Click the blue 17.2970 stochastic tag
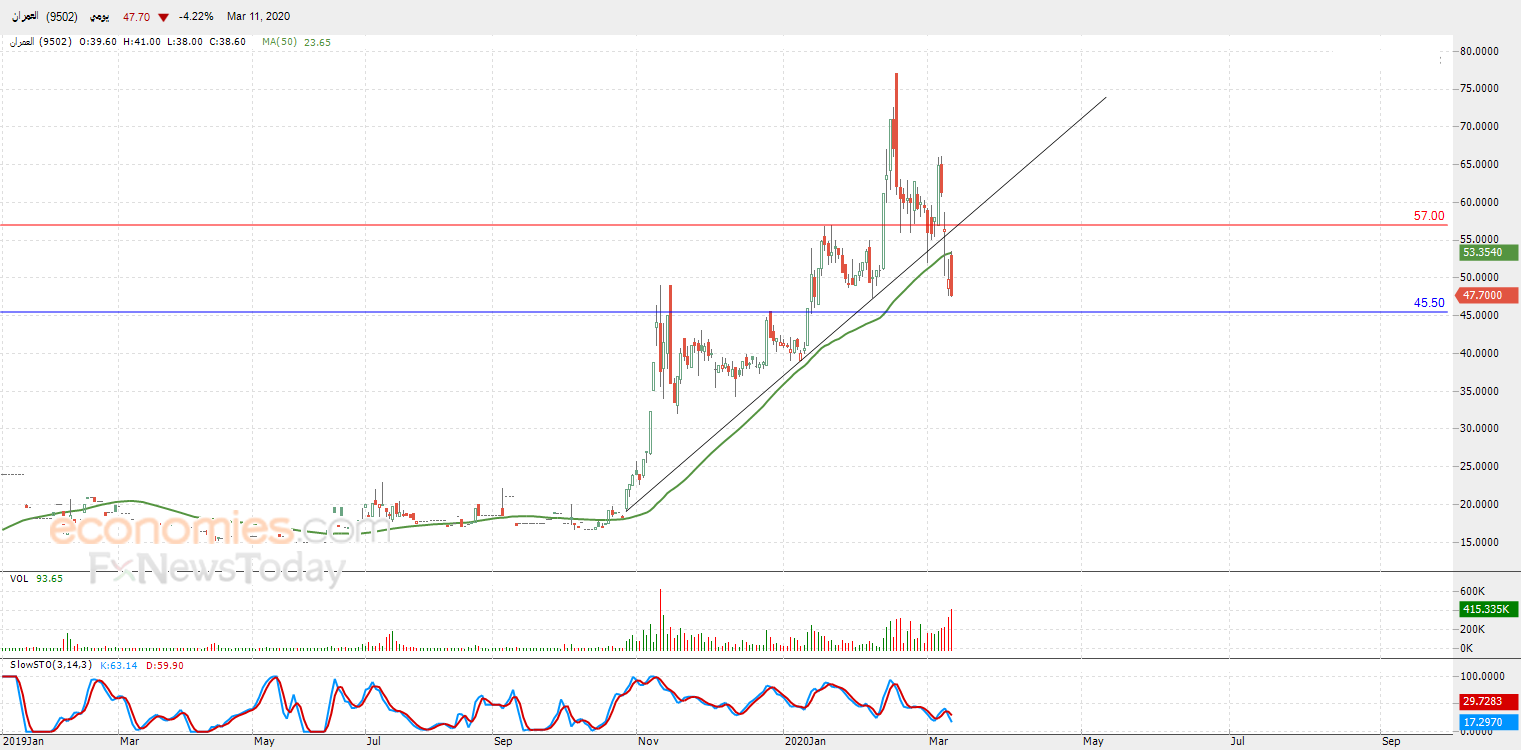 [x=1488, y=721]
